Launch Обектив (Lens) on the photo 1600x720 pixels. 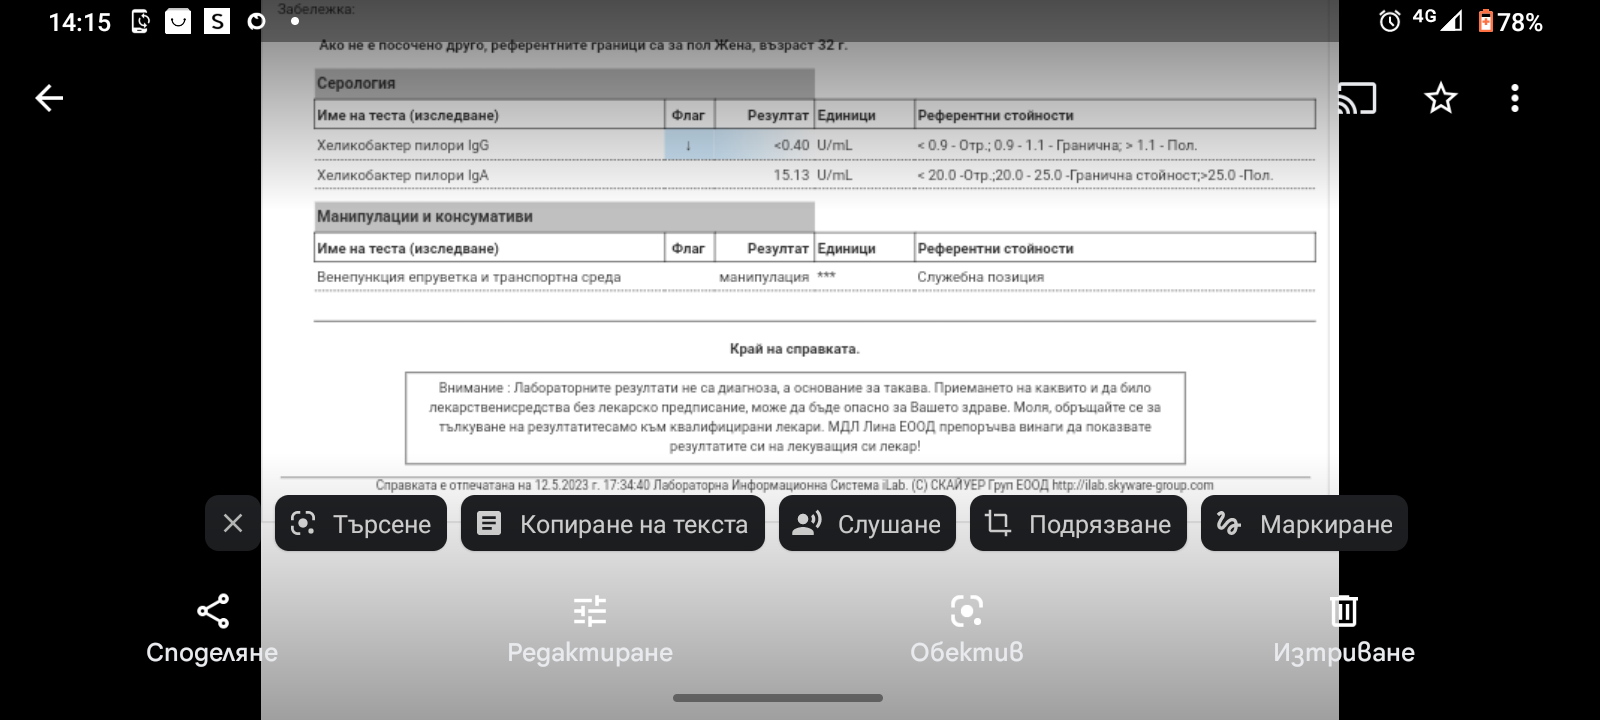click(x=966, y=628)
